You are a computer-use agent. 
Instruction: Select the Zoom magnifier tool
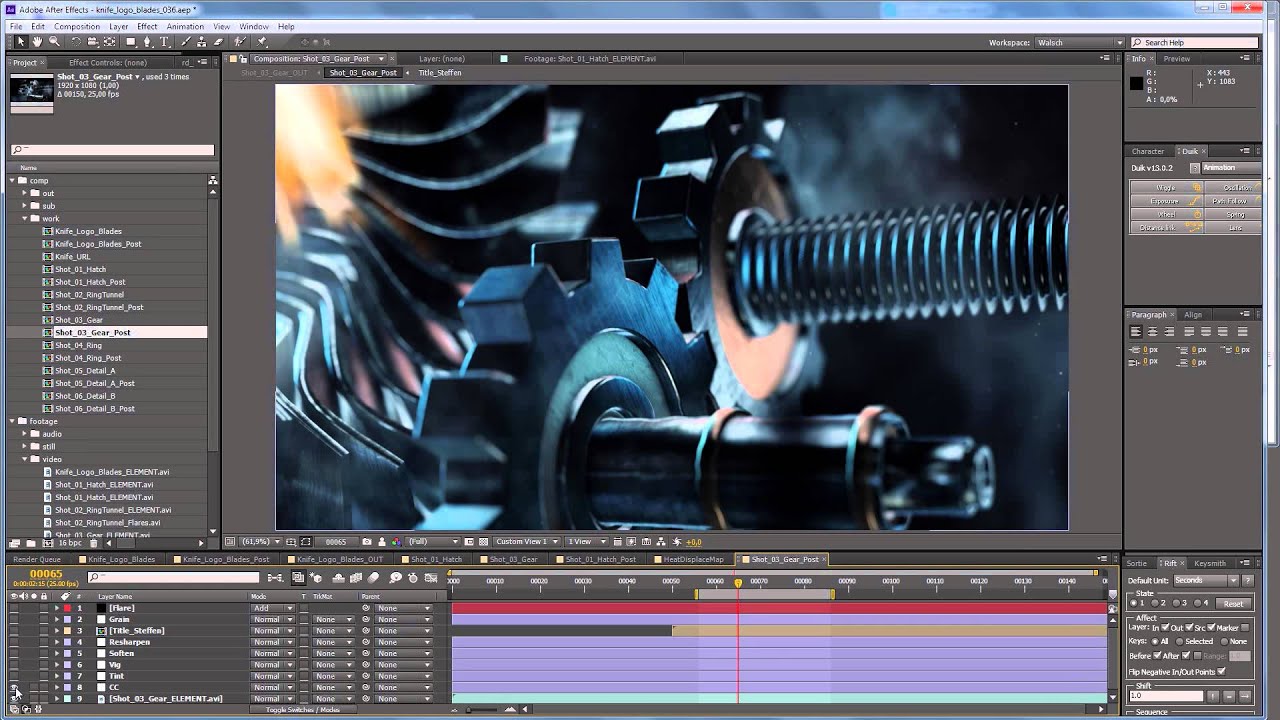coord(54,42)
